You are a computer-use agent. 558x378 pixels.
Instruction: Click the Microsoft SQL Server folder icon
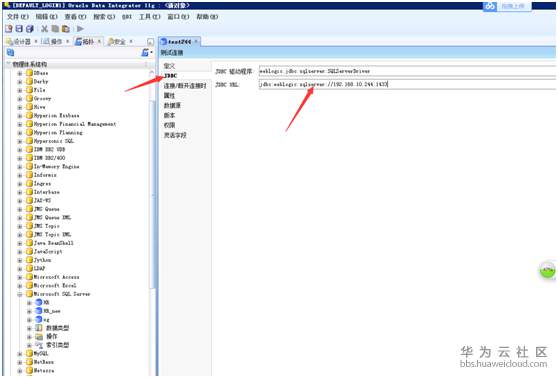(30, 294)
